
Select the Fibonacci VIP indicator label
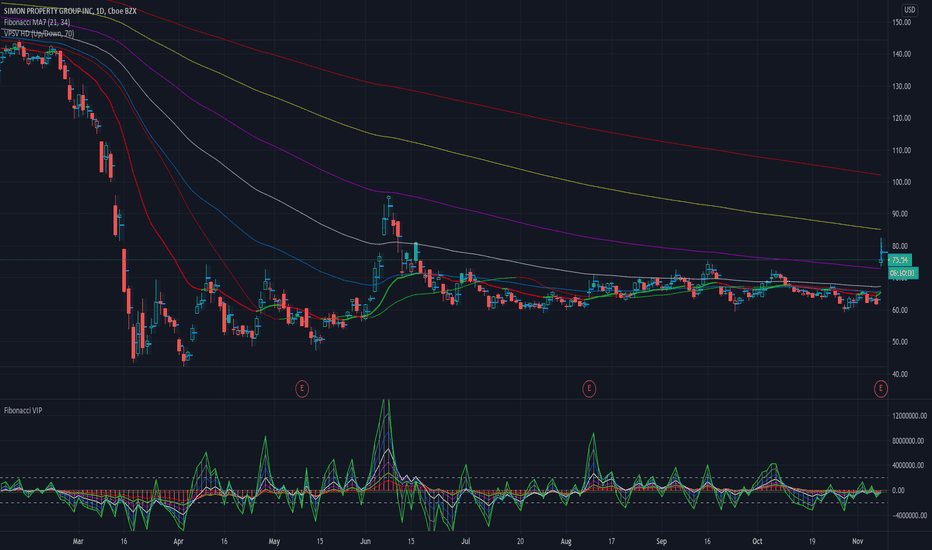coord(23,410)
